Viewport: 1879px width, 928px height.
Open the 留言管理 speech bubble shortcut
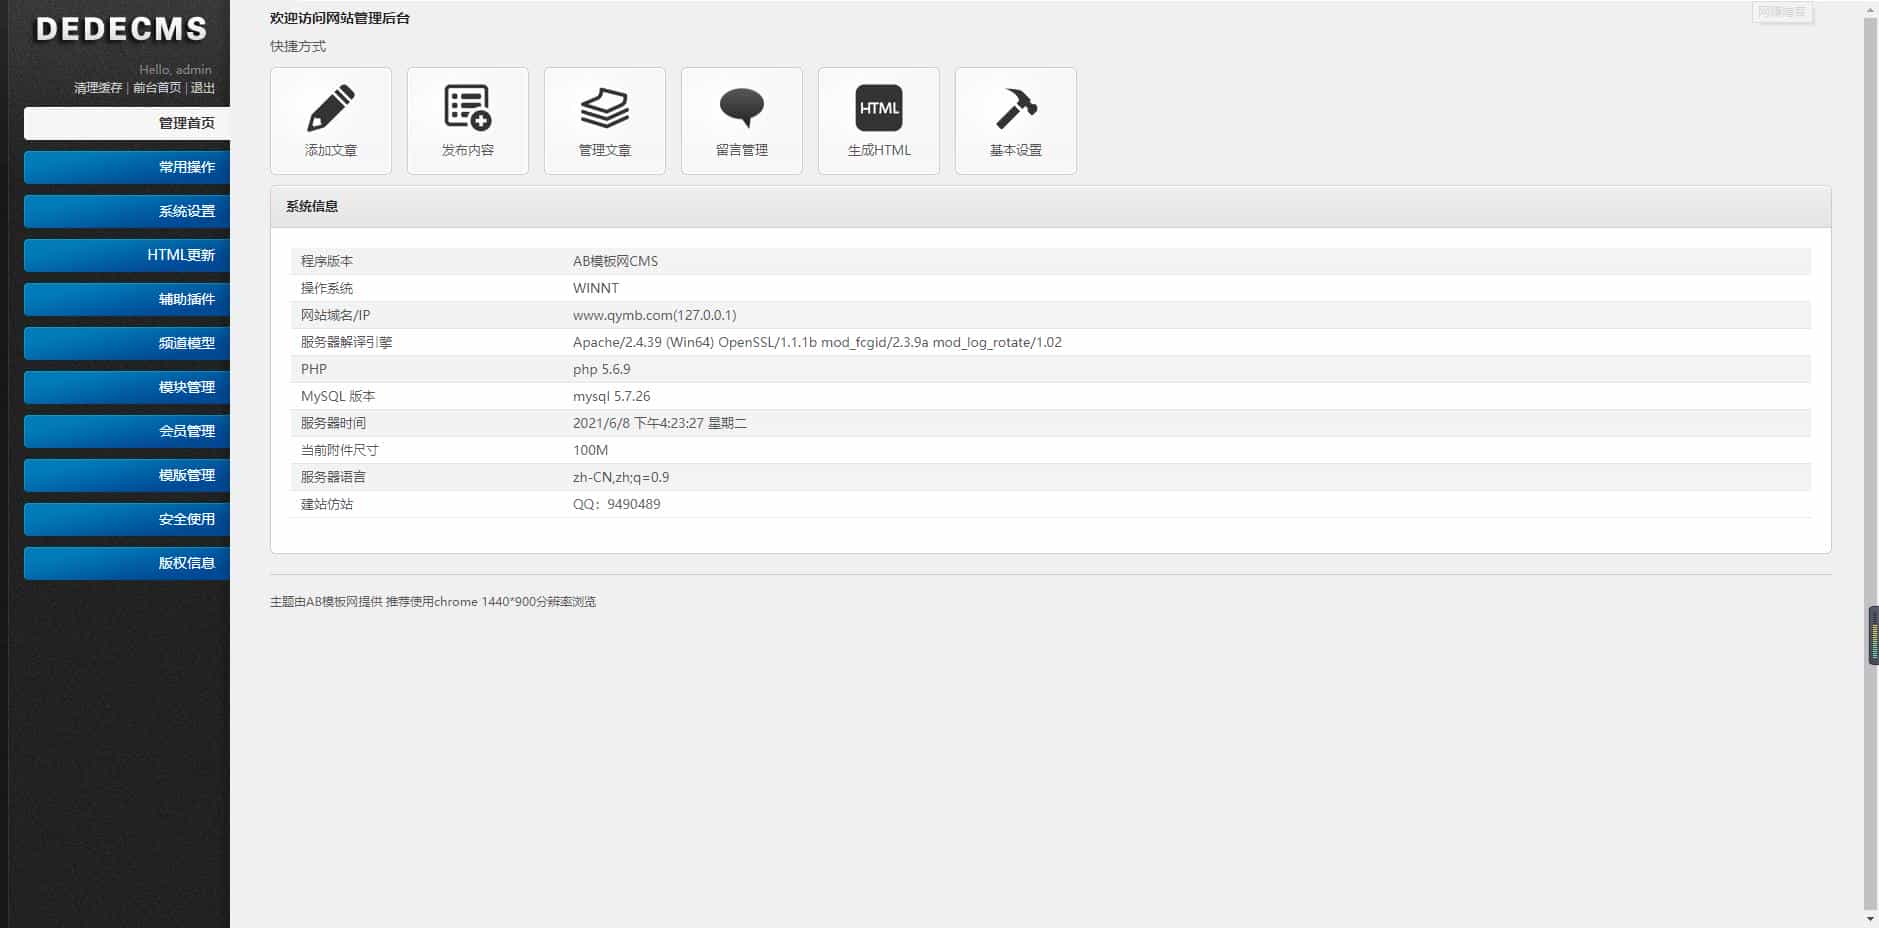coord(742,121)
